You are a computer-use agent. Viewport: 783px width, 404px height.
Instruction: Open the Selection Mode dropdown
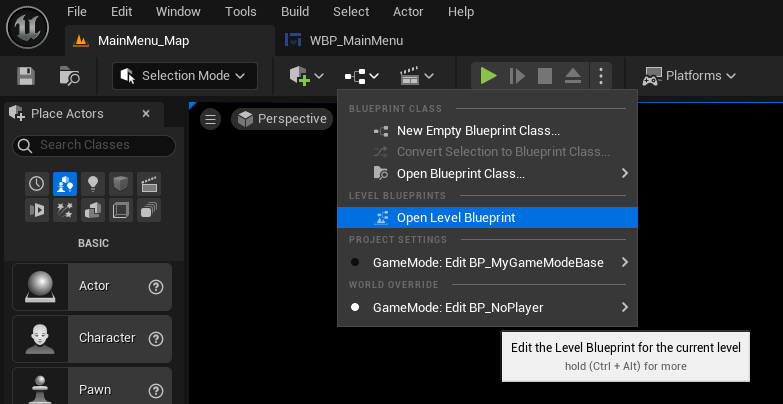[185, 76]
